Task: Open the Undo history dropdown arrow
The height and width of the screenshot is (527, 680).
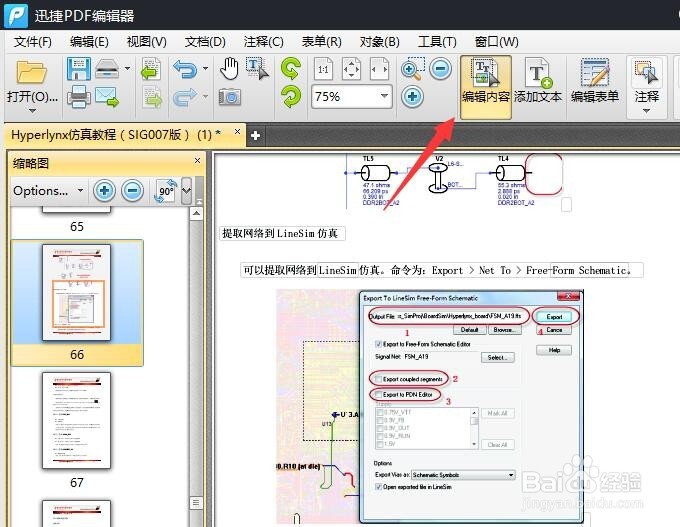Action: pyautogui.click(x=206, y=69)
